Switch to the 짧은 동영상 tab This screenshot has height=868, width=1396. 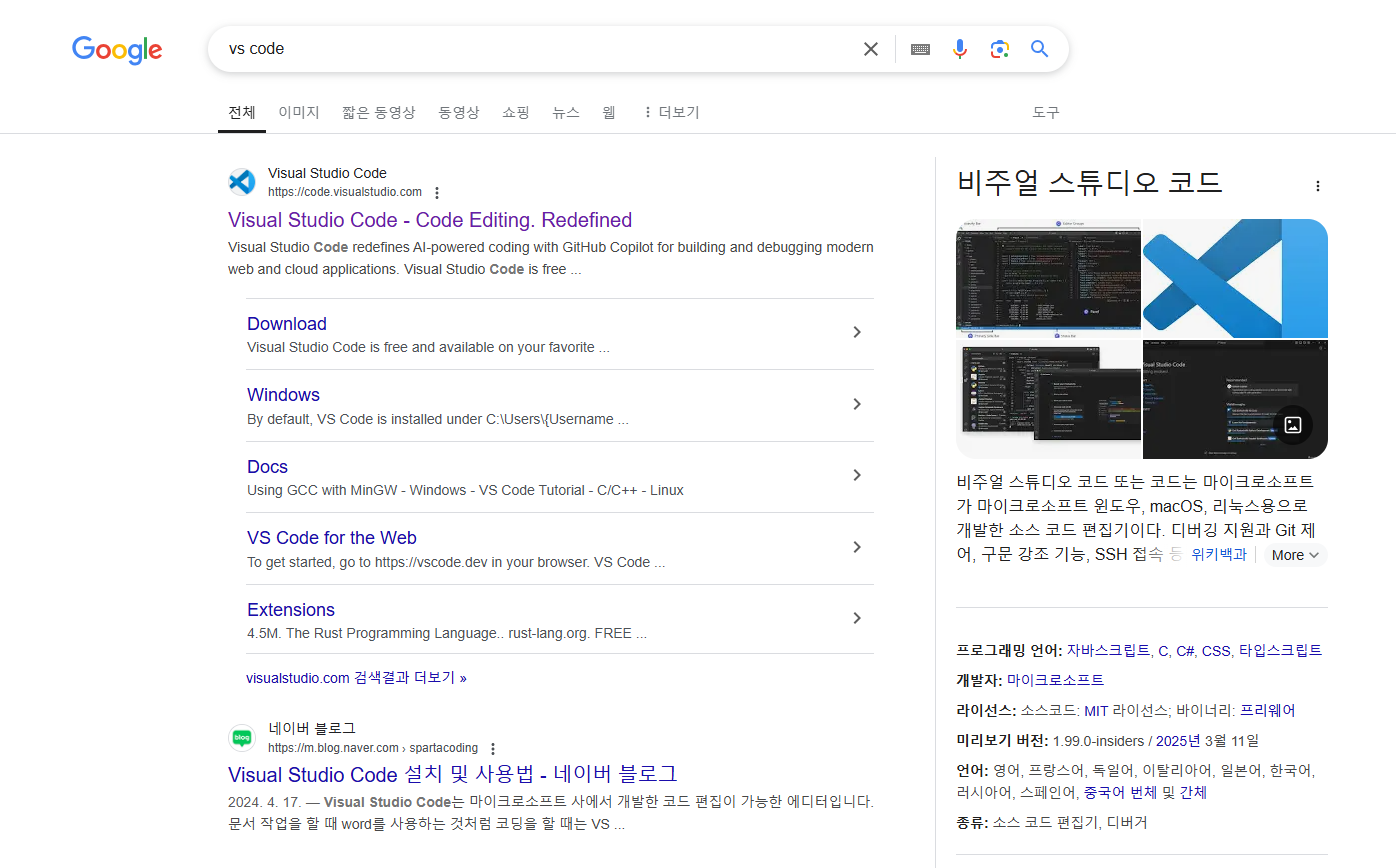point(379,112)
